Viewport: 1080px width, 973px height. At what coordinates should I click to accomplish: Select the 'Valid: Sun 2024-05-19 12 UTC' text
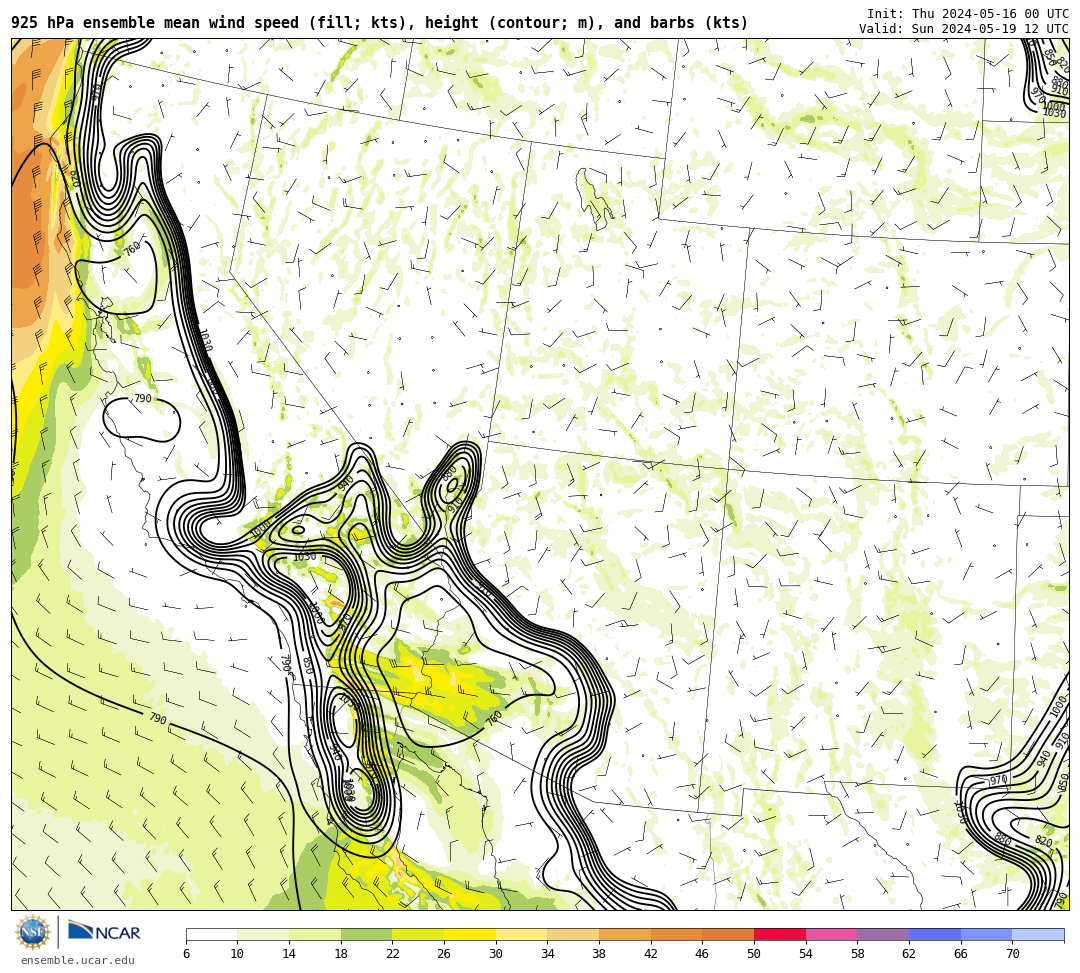coord(964,29)
